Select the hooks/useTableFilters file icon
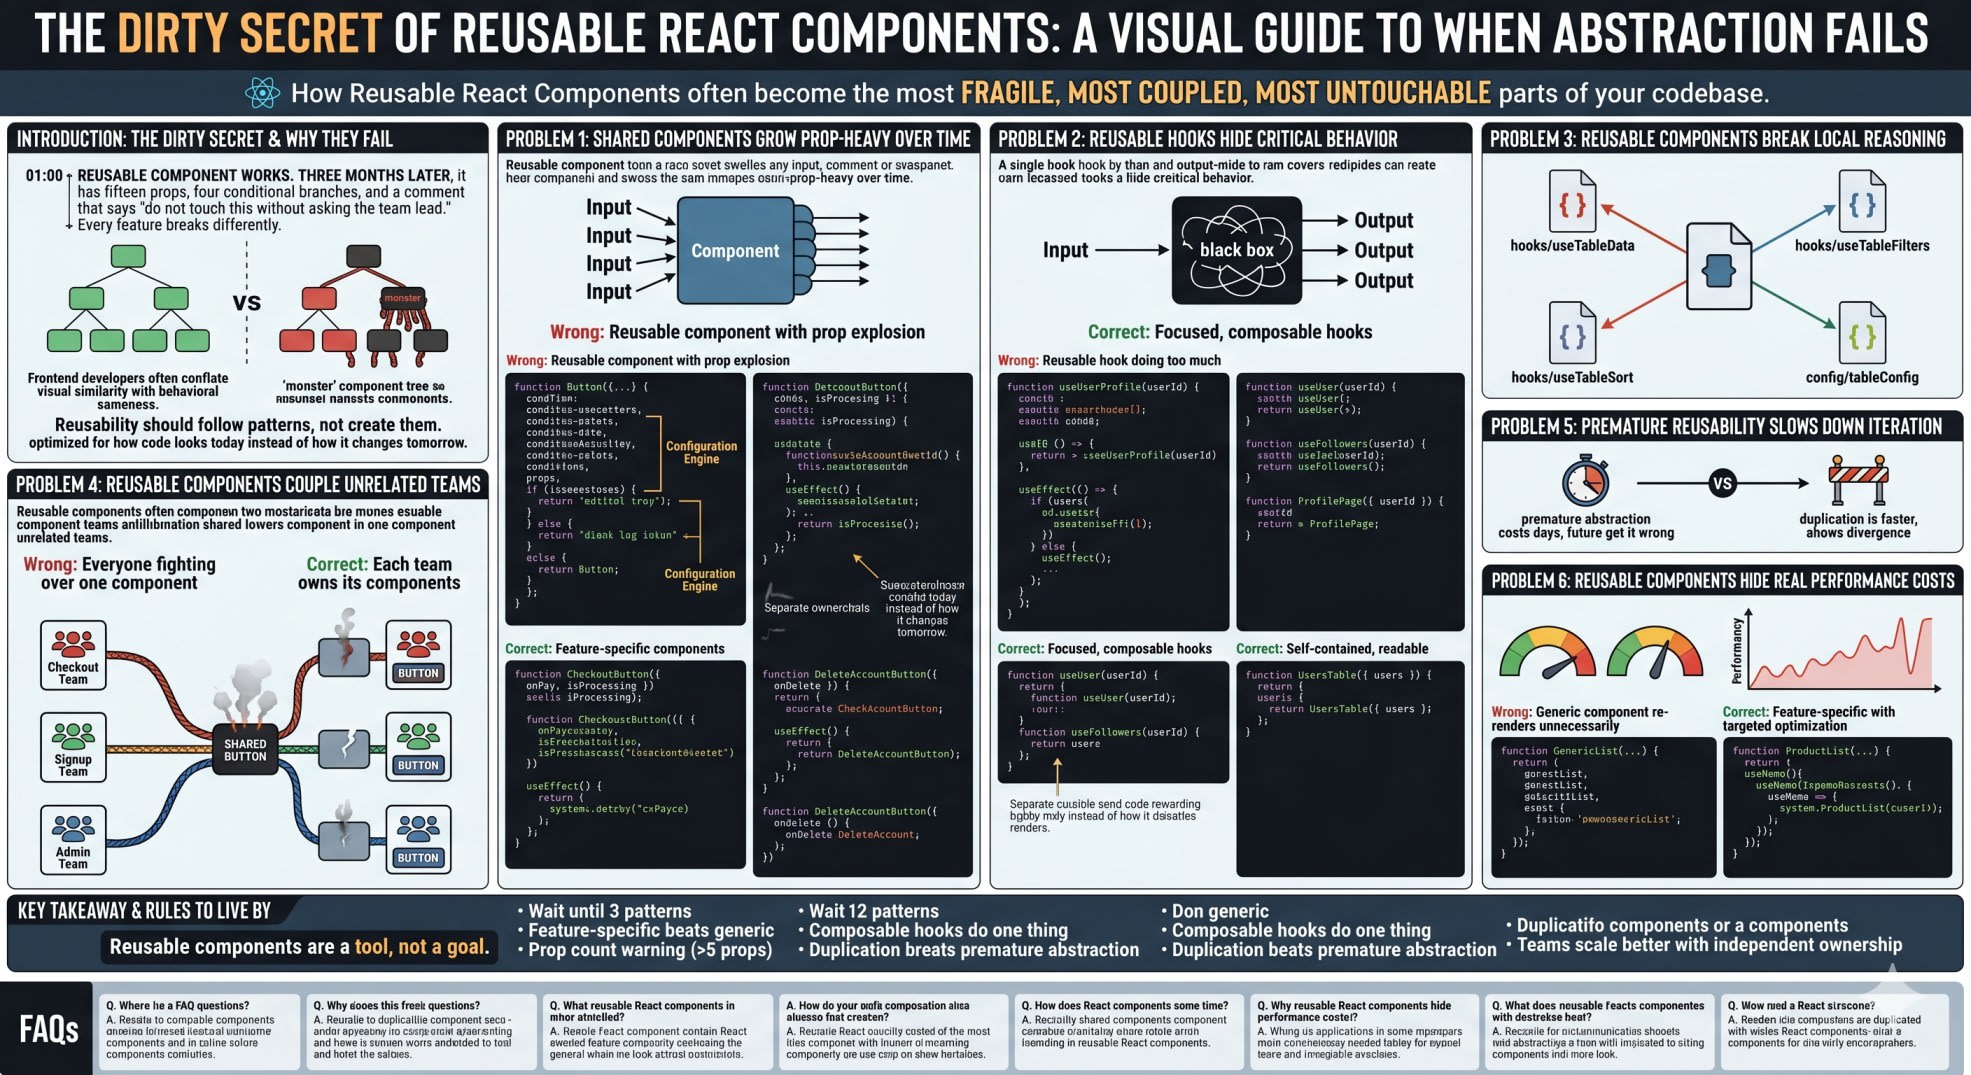Screen dimensions: 1971x1075 coord(1862,202)
